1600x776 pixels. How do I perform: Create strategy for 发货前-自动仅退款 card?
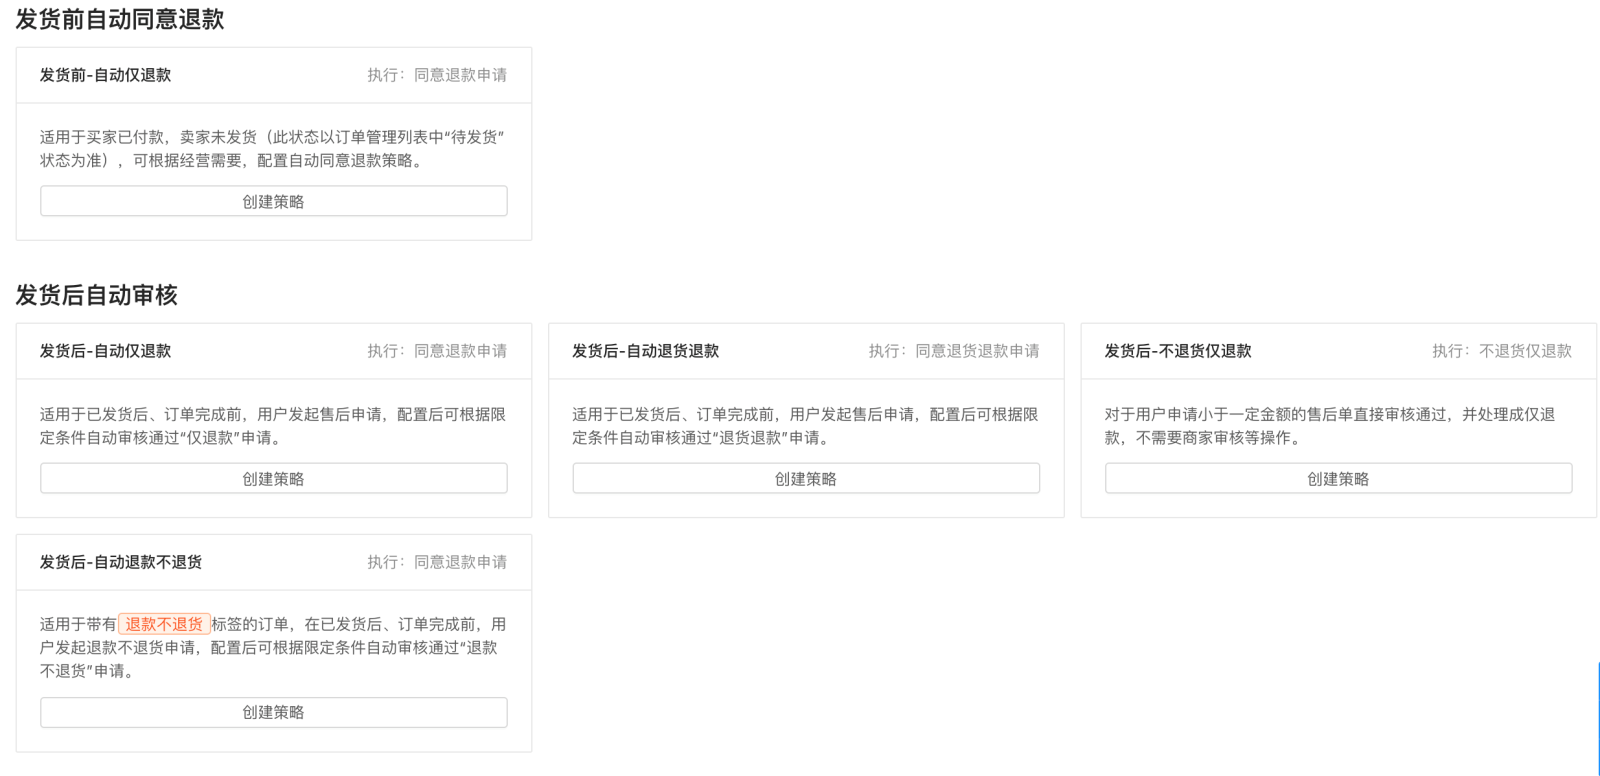point(273,201)
